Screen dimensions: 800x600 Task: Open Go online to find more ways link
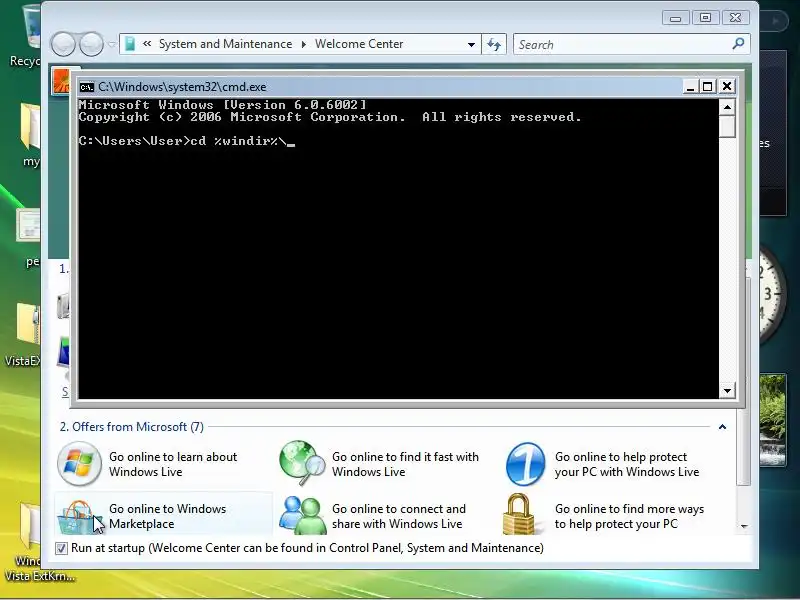click(629, 516)
